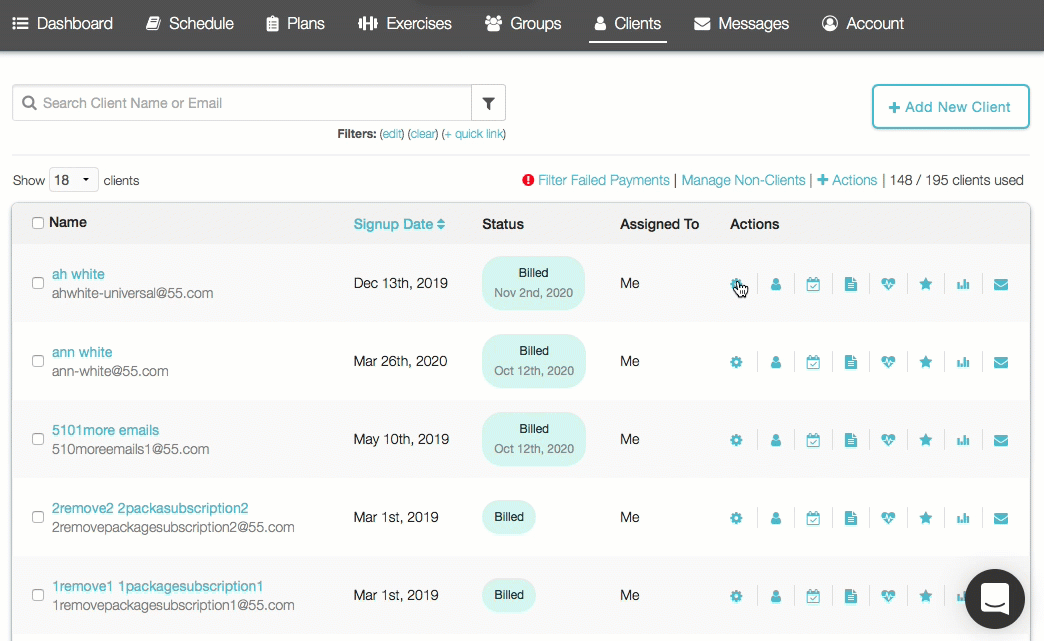Image resolution: width=1044 pixels, height=641 pixels.
Task: Send message via envelope icon for ann white
Action: 1001,362
